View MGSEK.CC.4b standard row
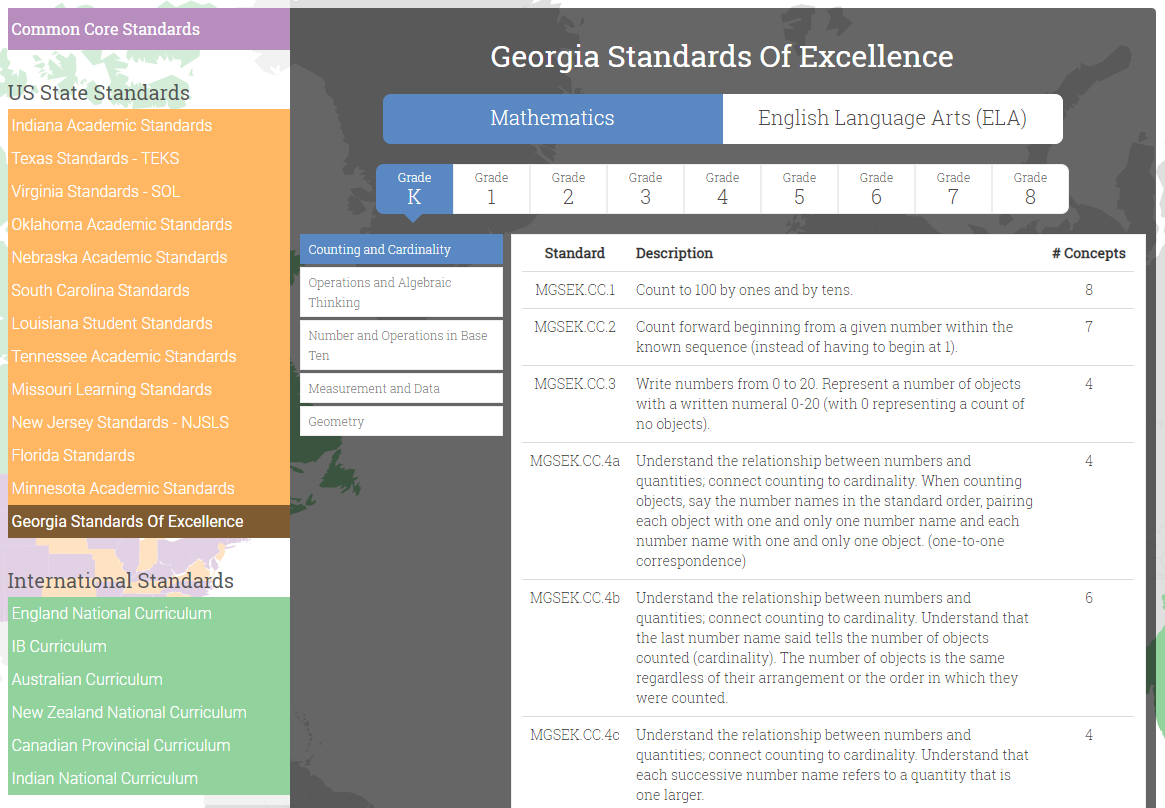1165x808 pixels. click(575, 597)
